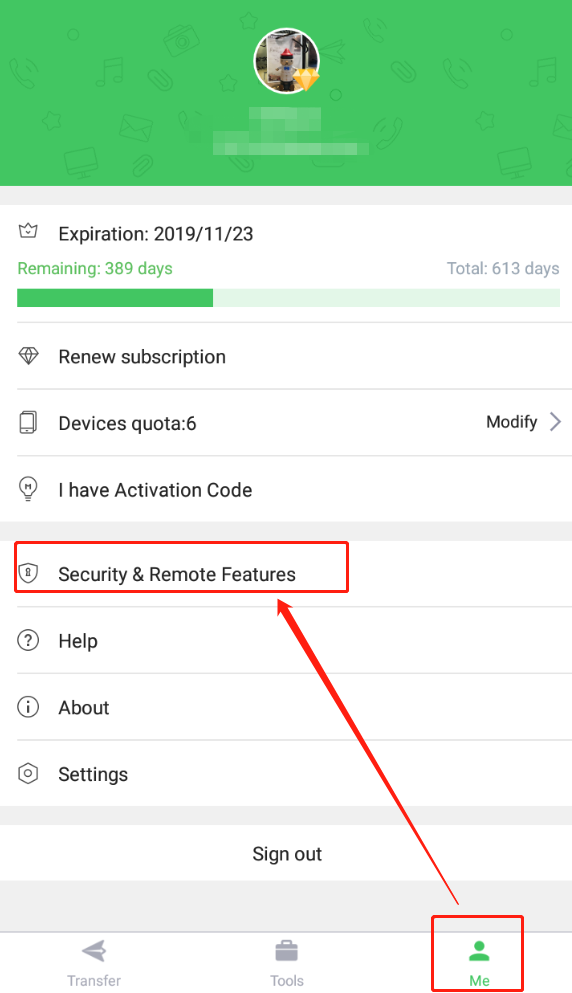This screenshot has height=993, width=572.
Task: Click the diamond icon for Renew subscription
Action: click(29, 356)
